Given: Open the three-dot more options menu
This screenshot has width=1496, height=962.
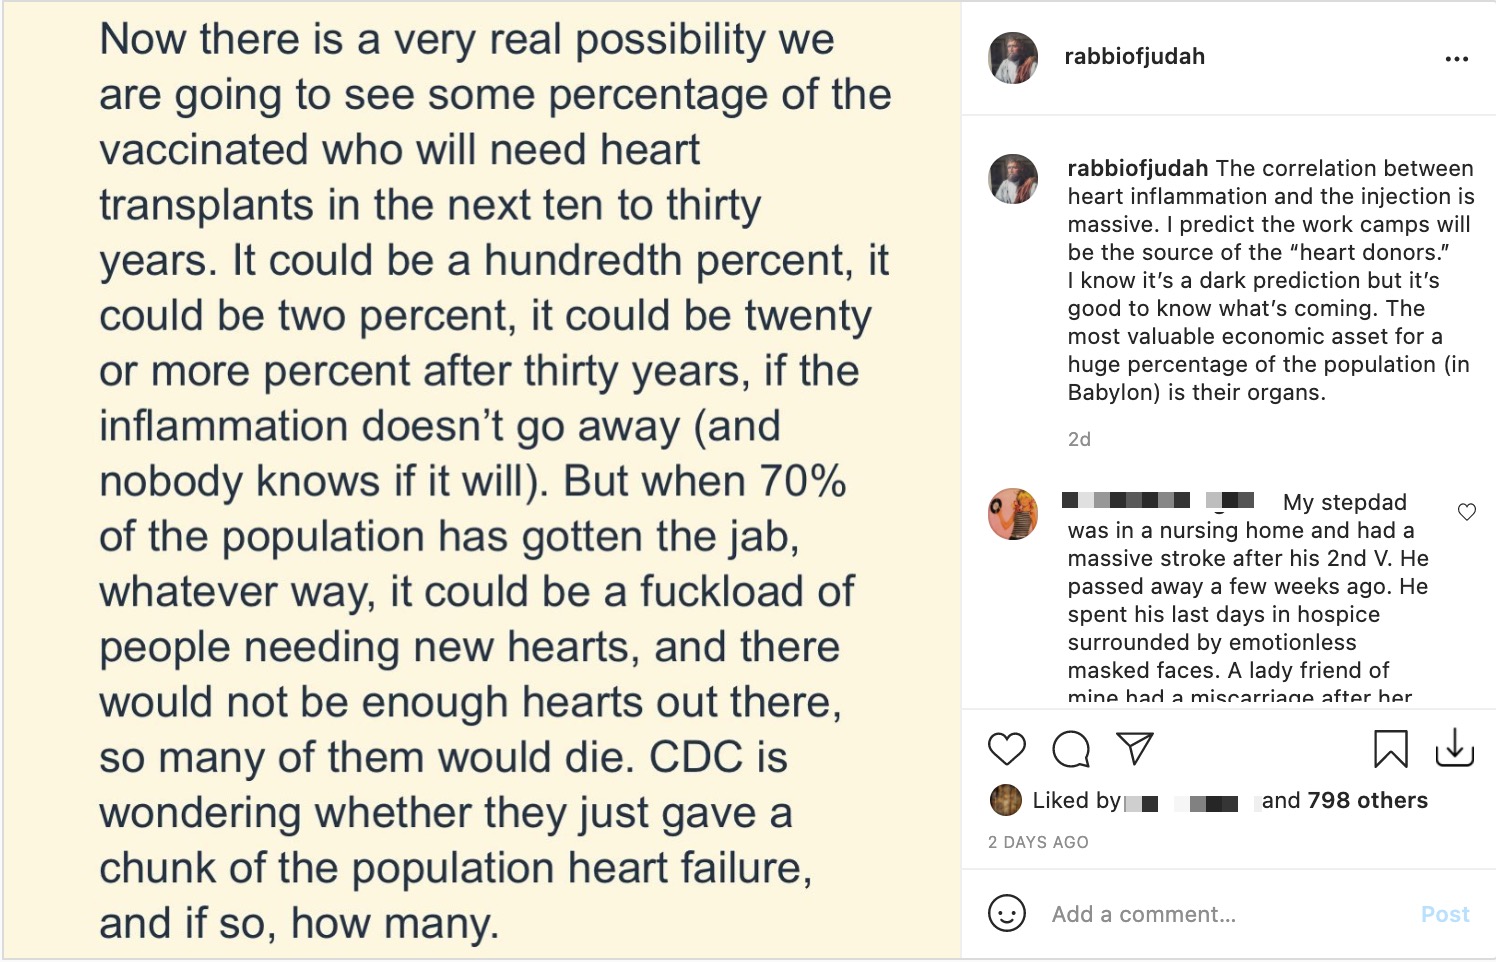Looking at the screenshot, I should click(1457, 59).
